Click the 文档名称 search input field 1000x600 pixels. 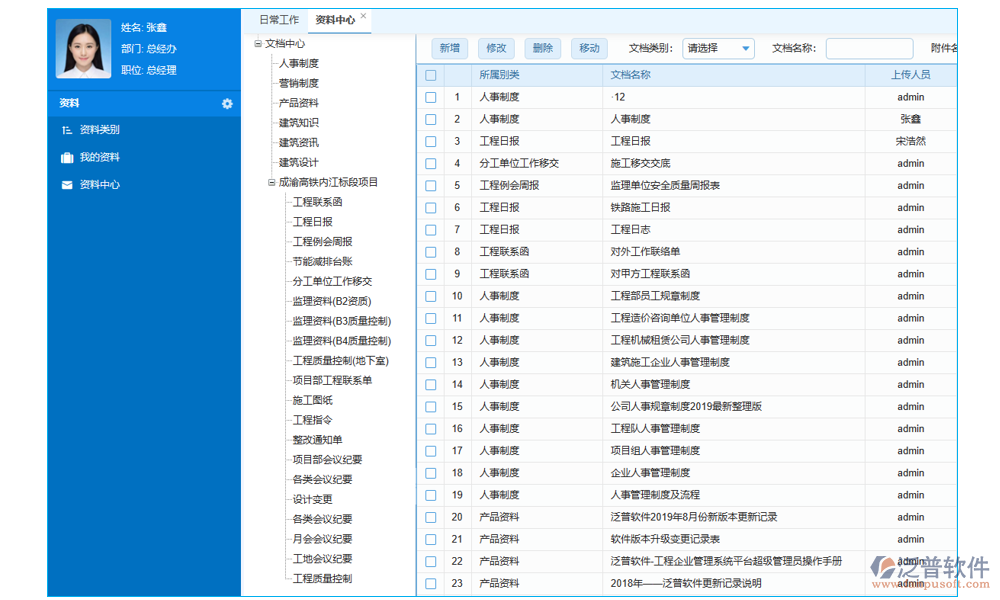pos(868,47)
